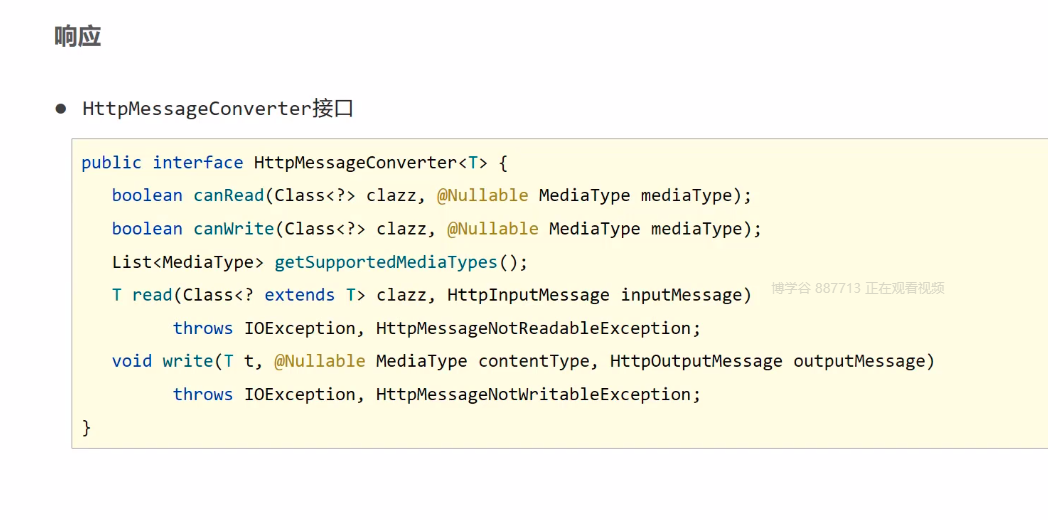This screenshot has width=1048, height=520.
Task: Click the closing brace of the interface
Action: (x=86, y=427)
